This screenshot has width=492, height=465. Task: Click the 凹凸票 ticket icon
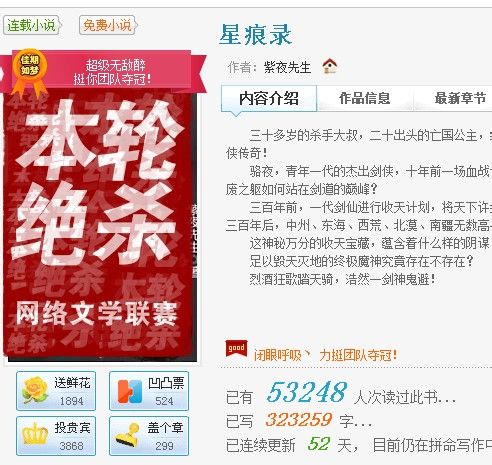coord(130,391)
